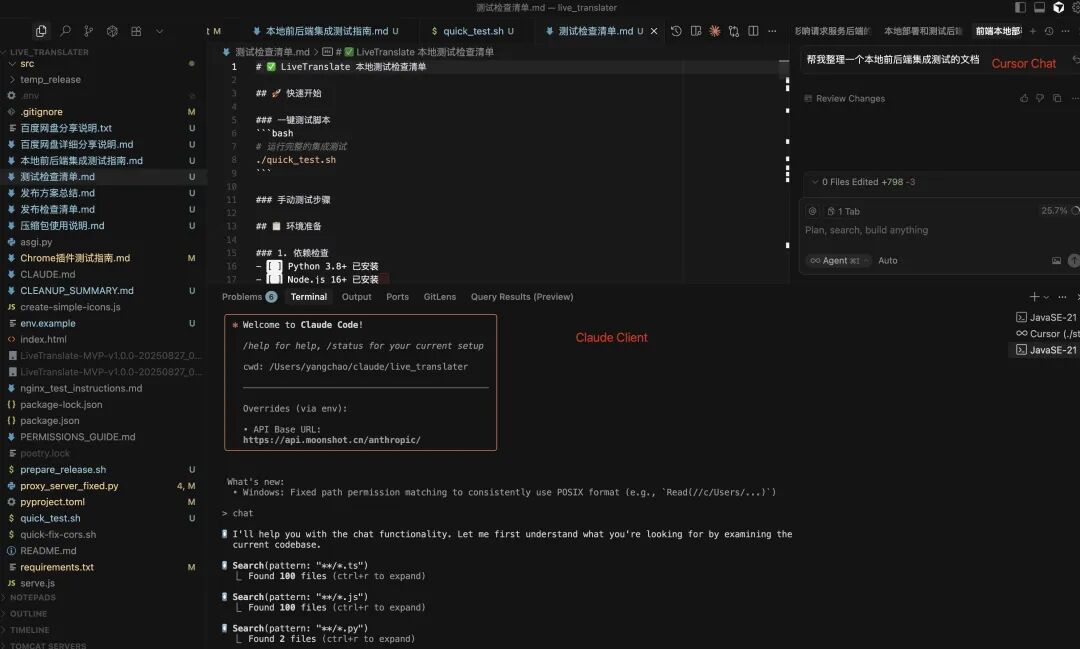Open the Source Control view icon

[x=88, y=31]
